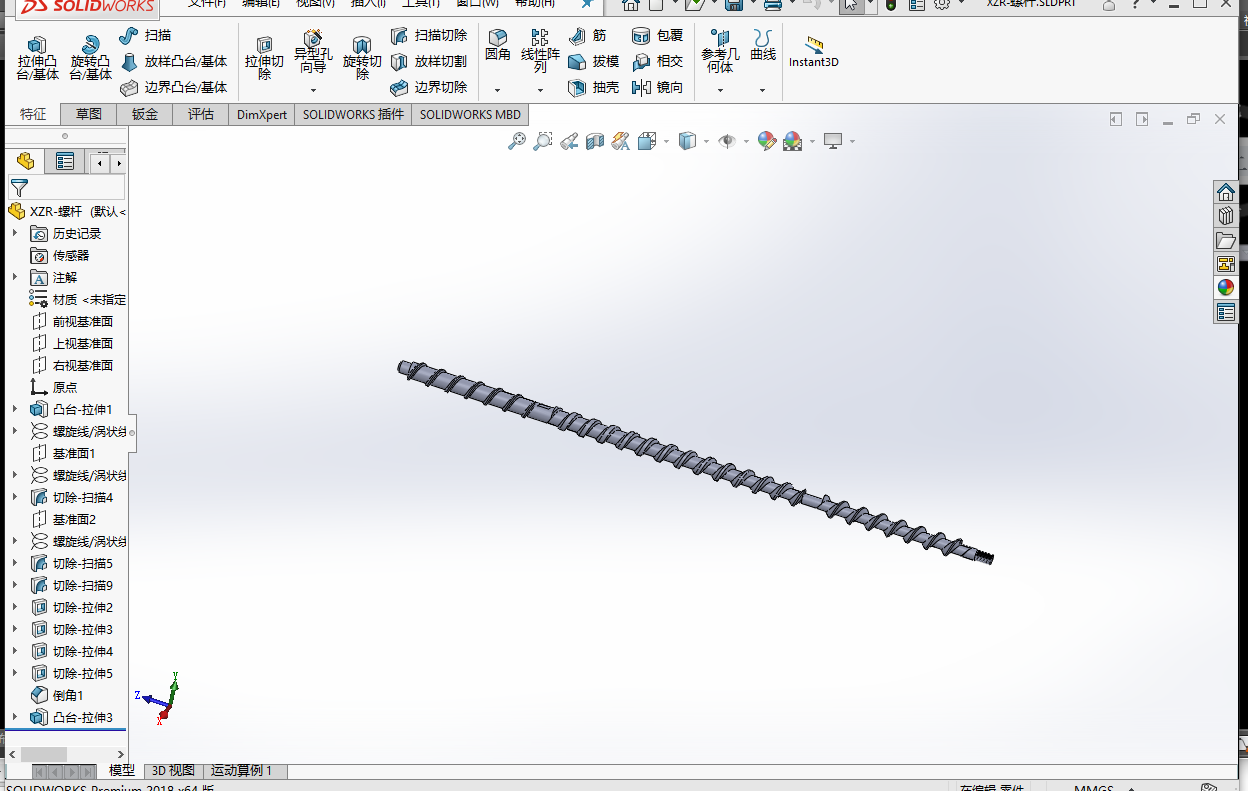Switch to the 钣金 sheet metal tab
Viewport: 1248px width, 791px height.
(x=145, y=114)
